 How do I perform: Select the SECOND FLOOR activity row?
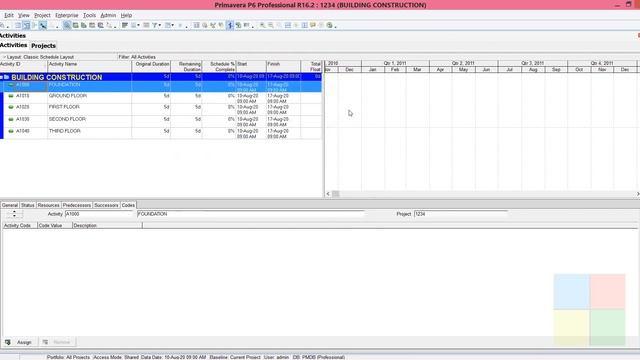coord(162,122)
